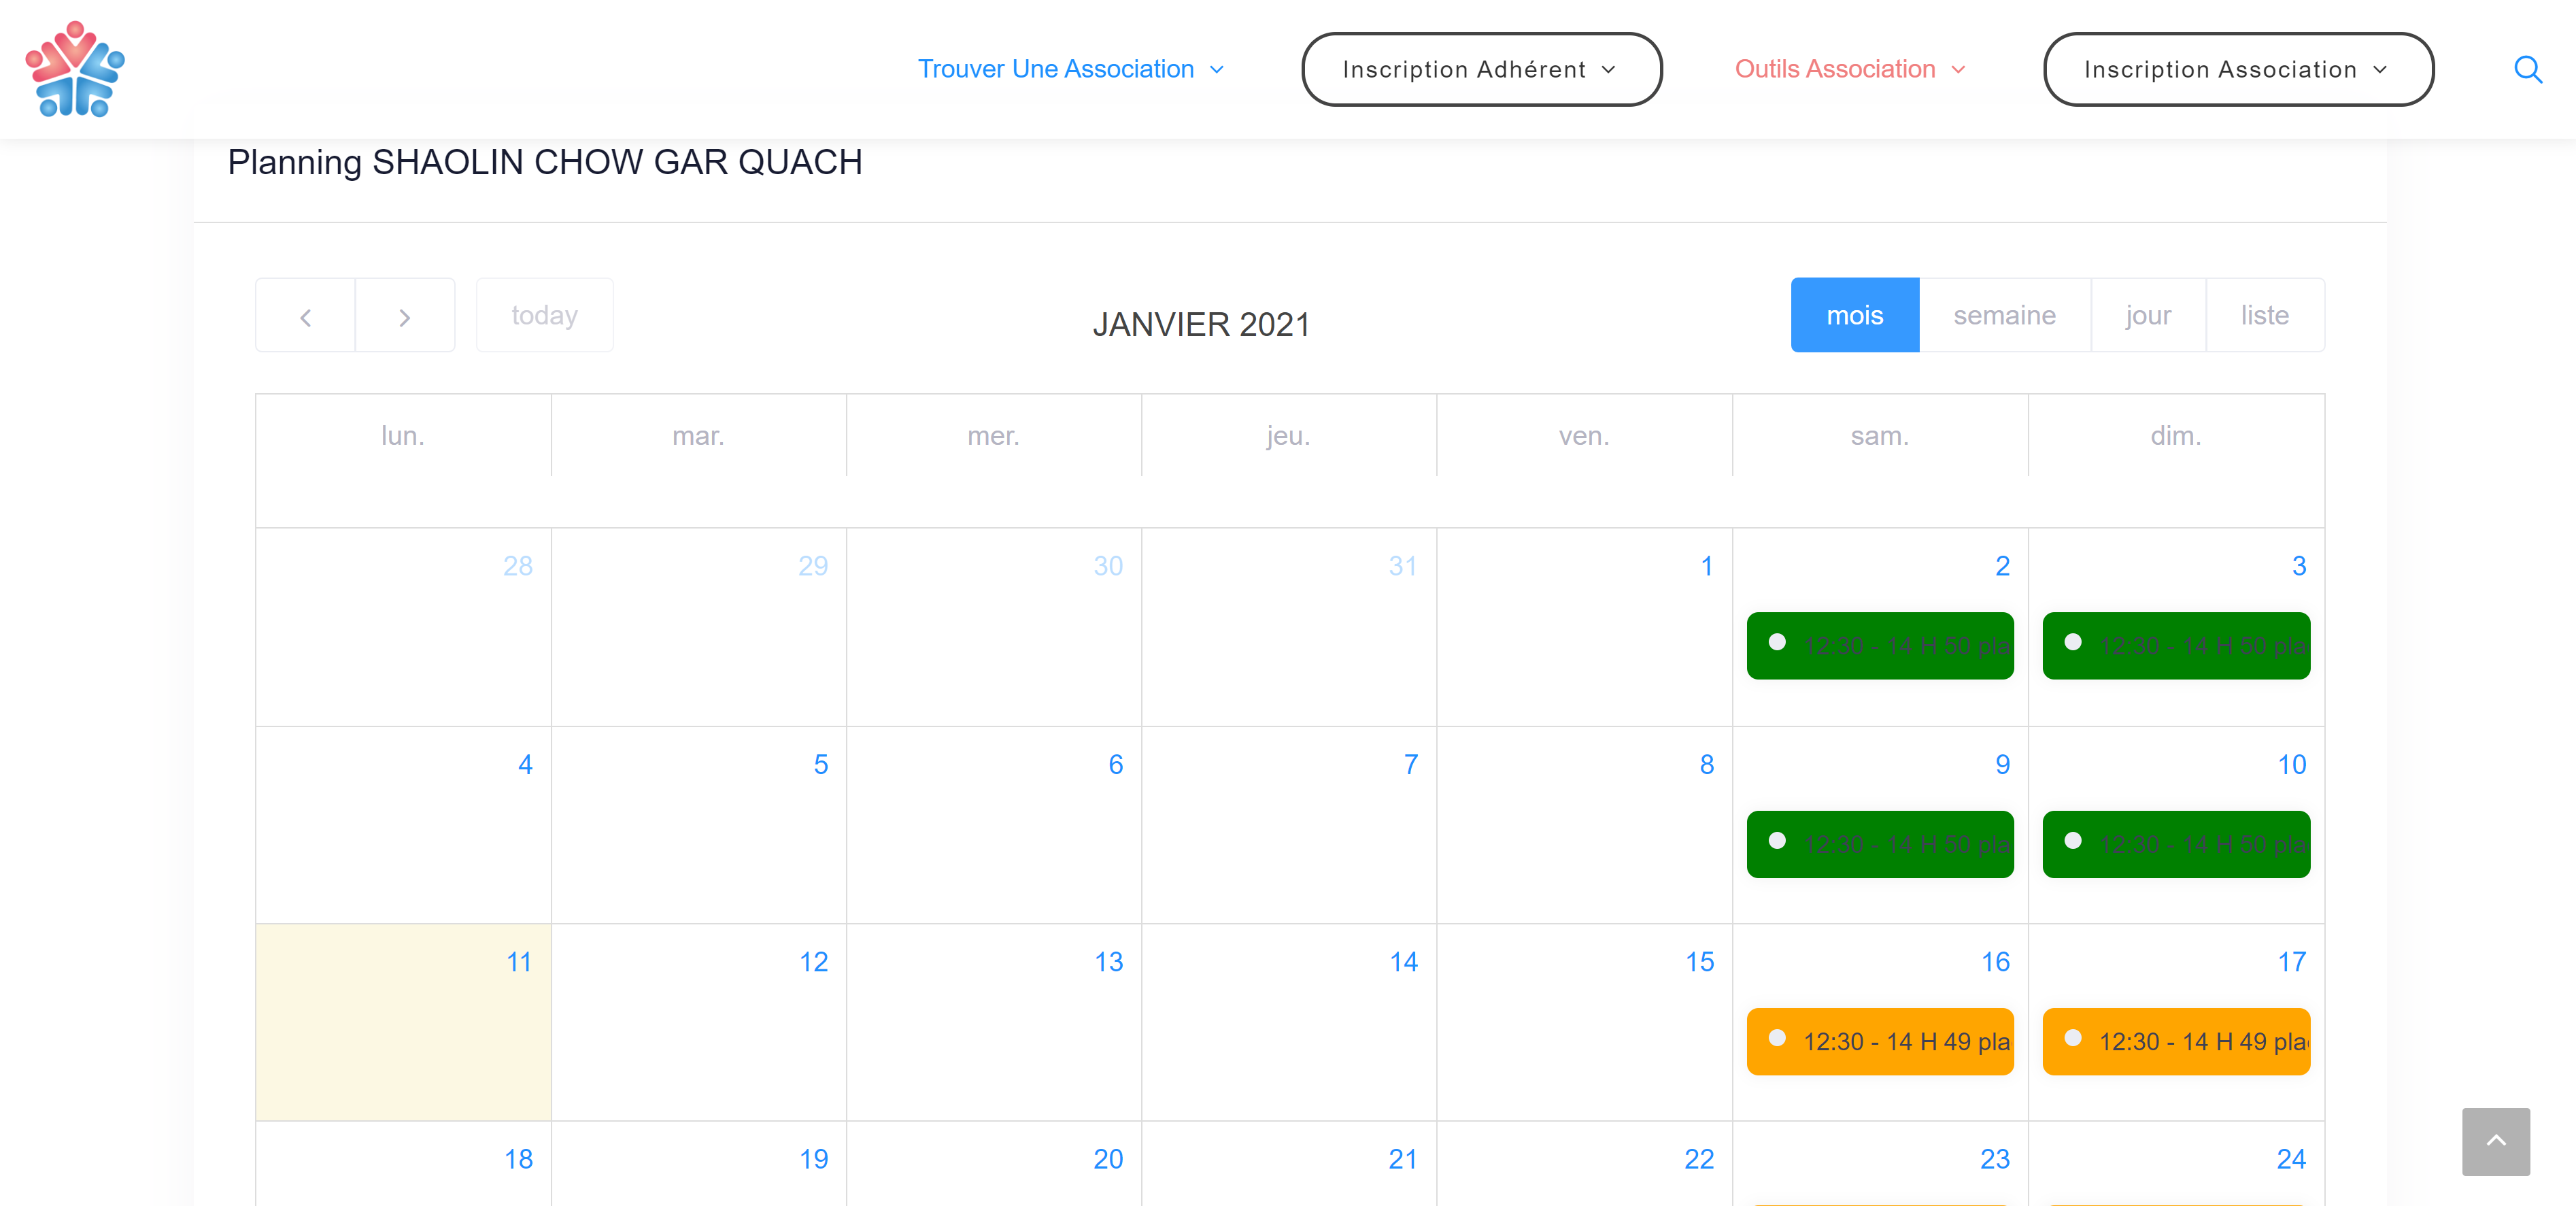Open the search magnifier icon

point(2527,69)
